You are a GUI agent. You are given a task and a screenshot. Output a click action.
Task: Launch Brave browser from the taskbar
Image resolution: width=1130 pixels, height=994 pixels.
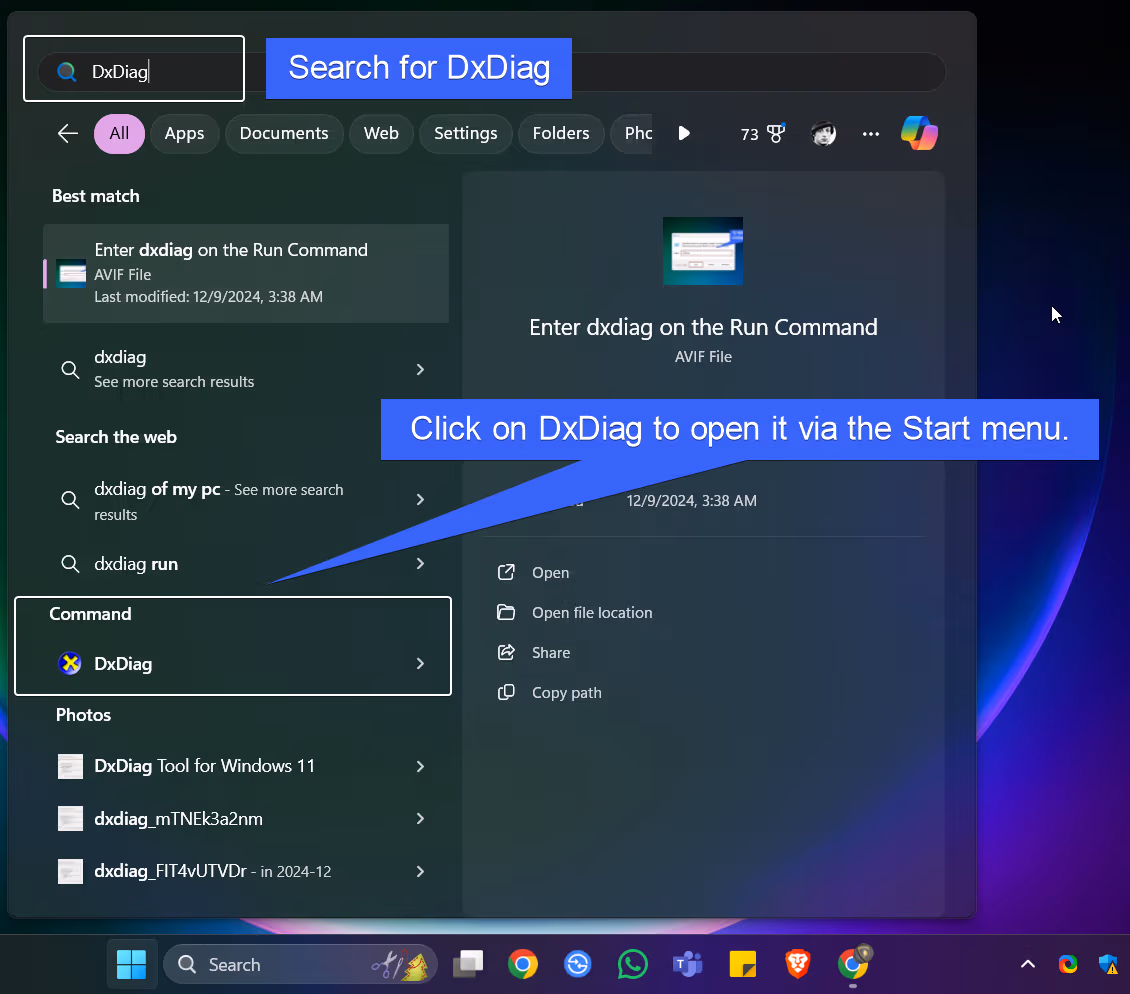pyautogui.click(x=797, y=964)
